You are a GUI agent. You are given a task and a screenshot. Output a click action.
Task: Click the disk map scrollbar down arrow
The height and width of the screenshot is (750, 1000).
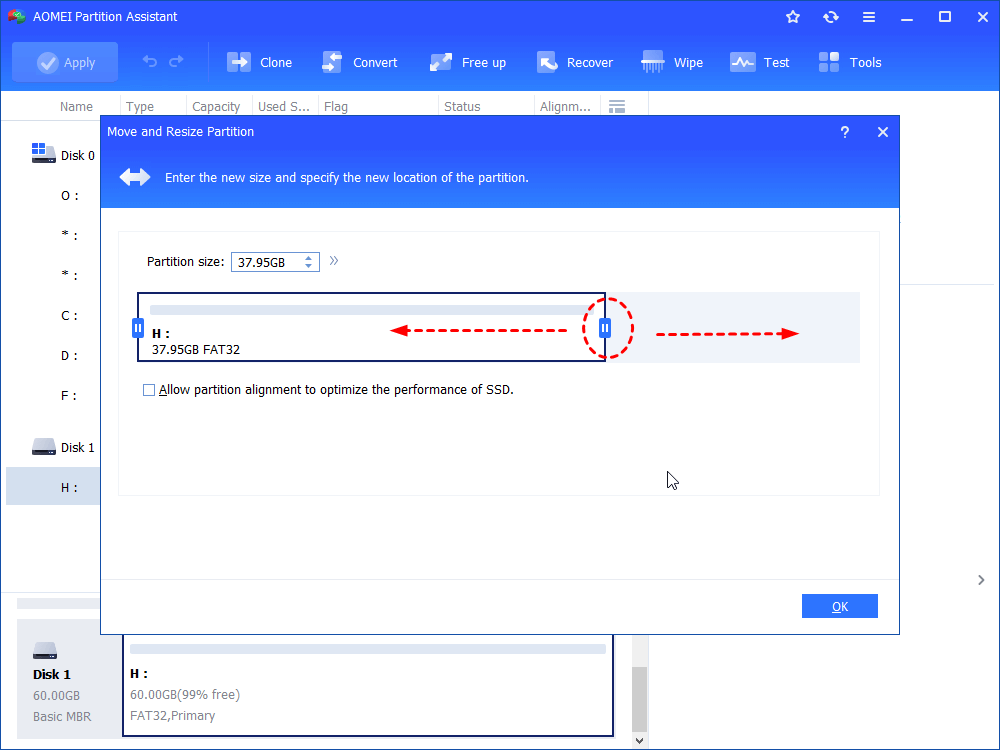pyautogui.click(x=639, y=740)
